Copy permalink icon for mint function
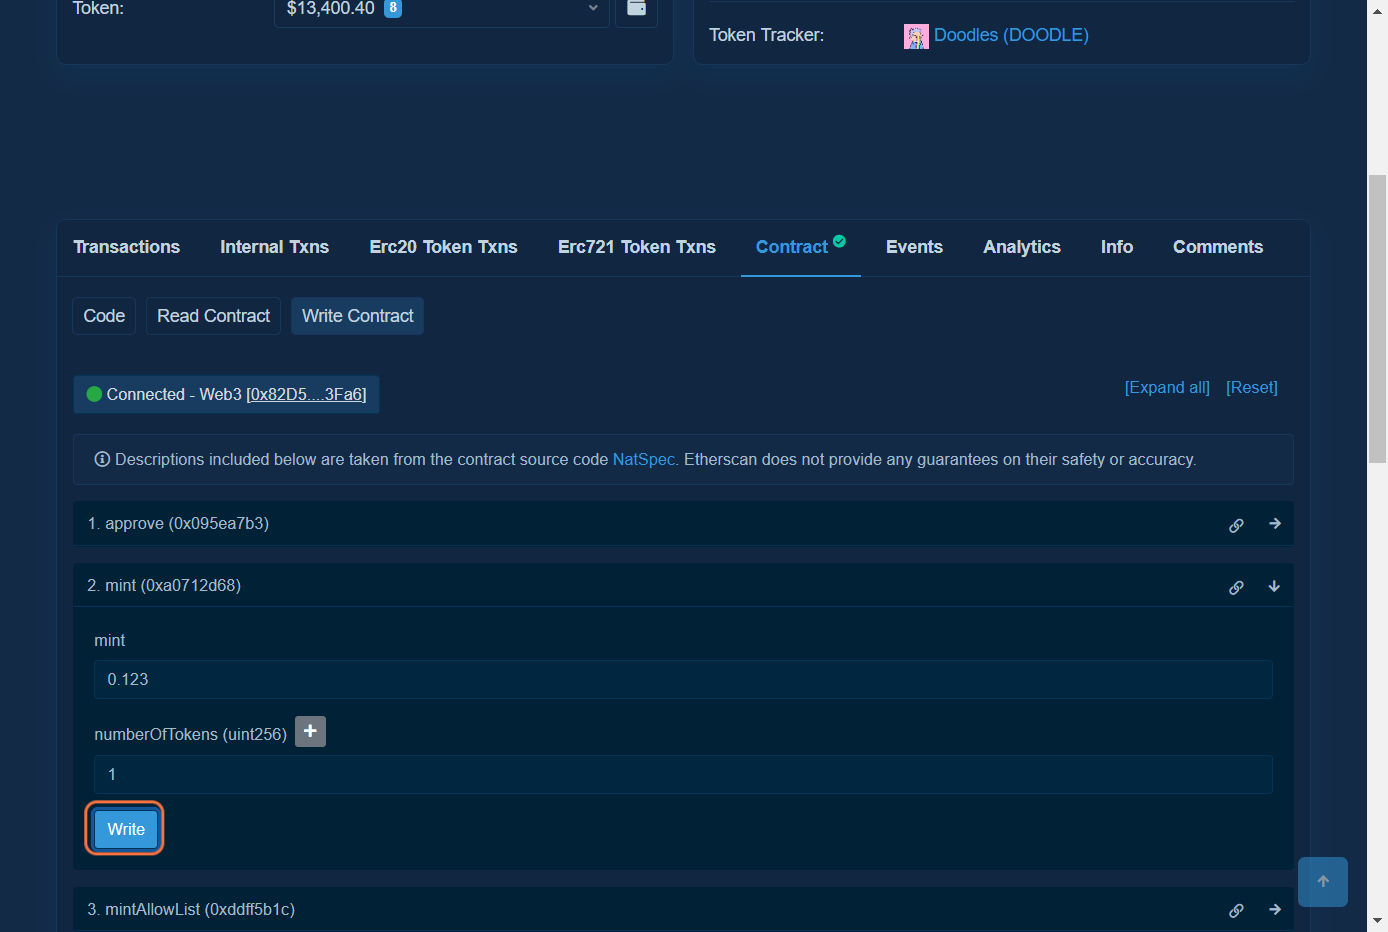This screenshot has height=932, width=1388. click(1236, 587)
